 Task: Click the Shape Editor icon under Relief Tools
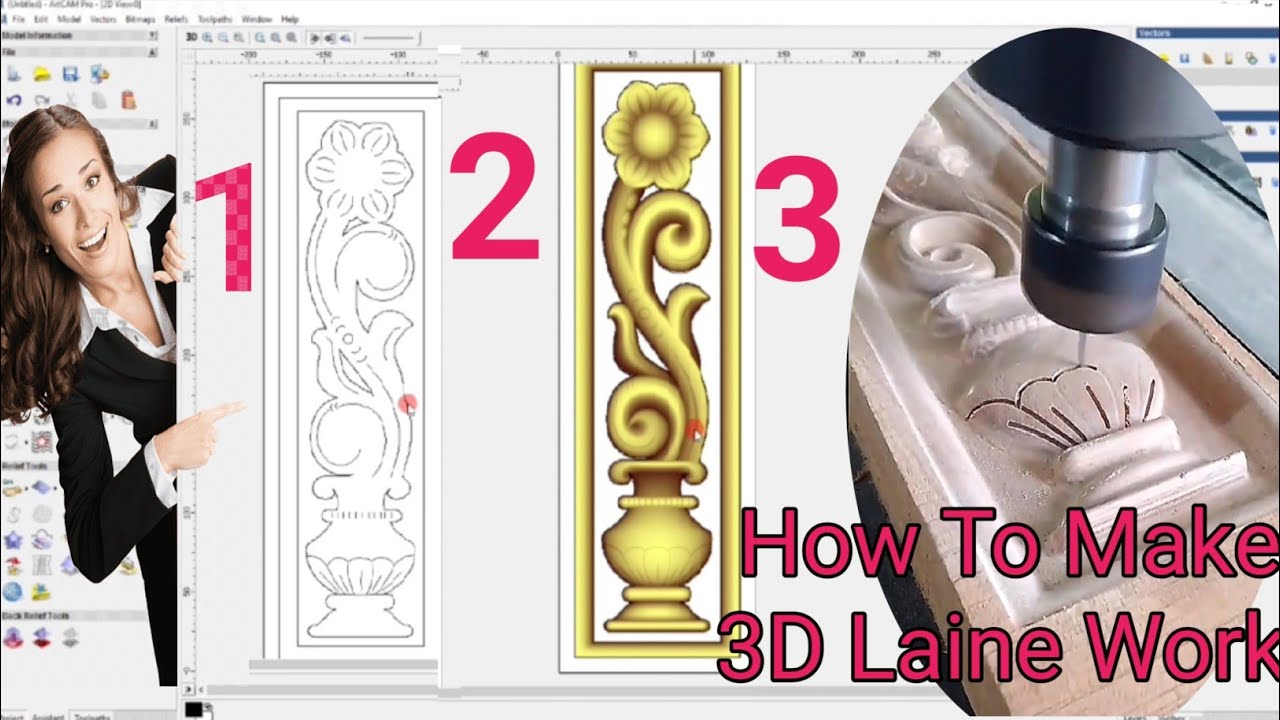pyautogui.click(x=14, y=488)
